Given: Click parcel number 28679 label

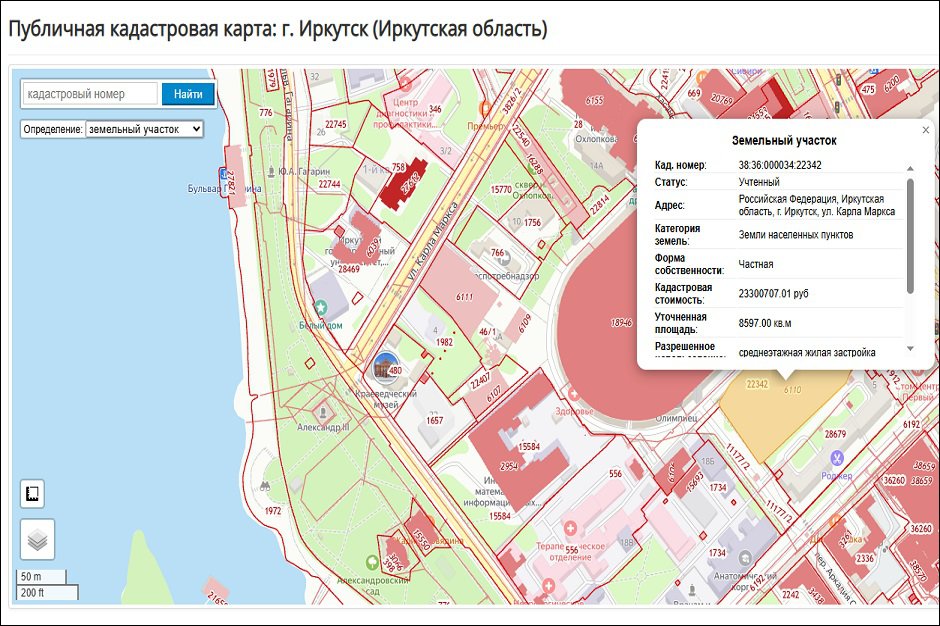Looking at the screenshot, I should (835, 434).
